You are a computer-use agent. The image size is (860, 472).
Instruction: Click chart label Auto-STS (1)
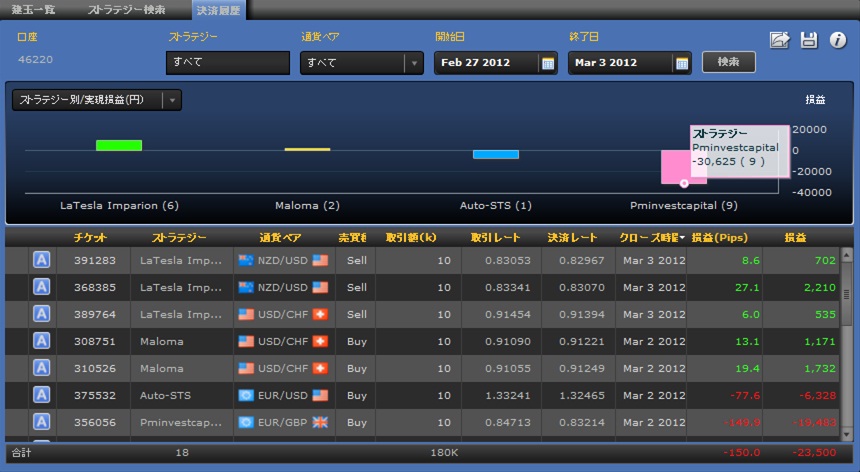[496, 206]
